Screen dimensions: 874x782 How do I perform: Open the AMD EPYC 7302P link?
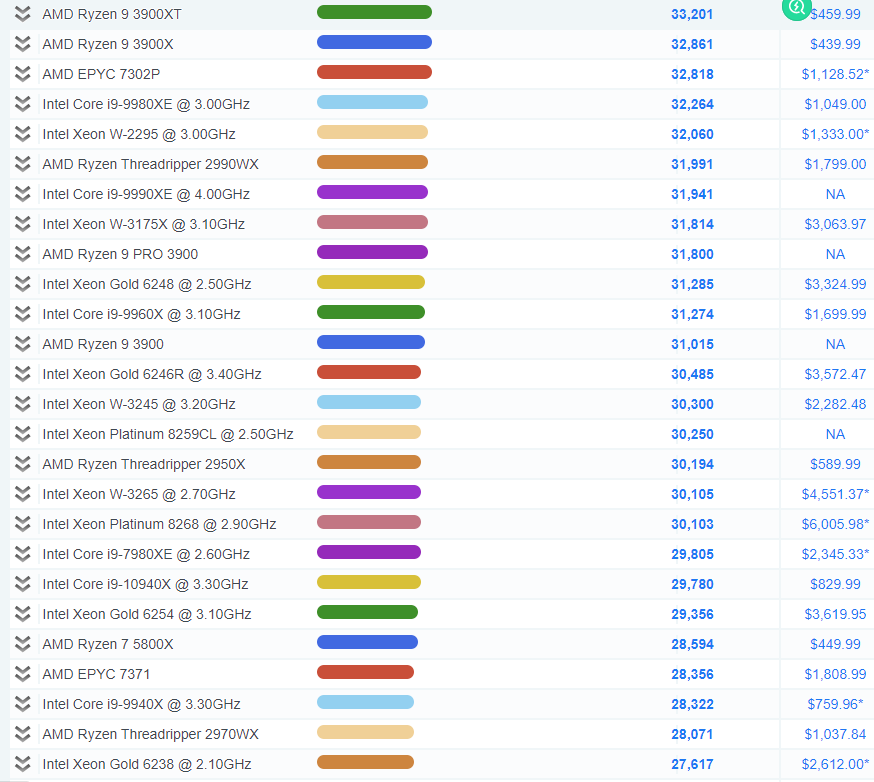pos(101,74)
